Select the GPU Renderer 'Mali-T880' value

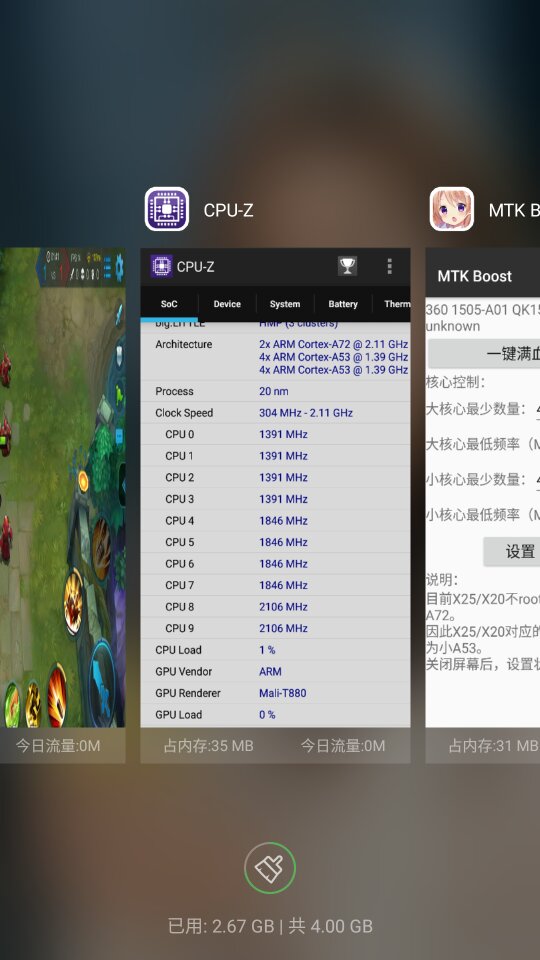point(283,693)
